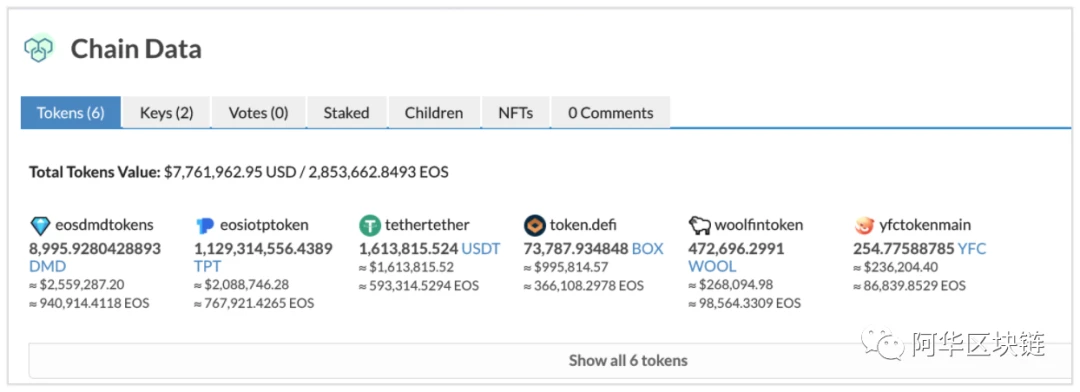The image size is (1080, 392).
Task: Click the woolfintoken sheep icon
Action: (x=699, y=225)
